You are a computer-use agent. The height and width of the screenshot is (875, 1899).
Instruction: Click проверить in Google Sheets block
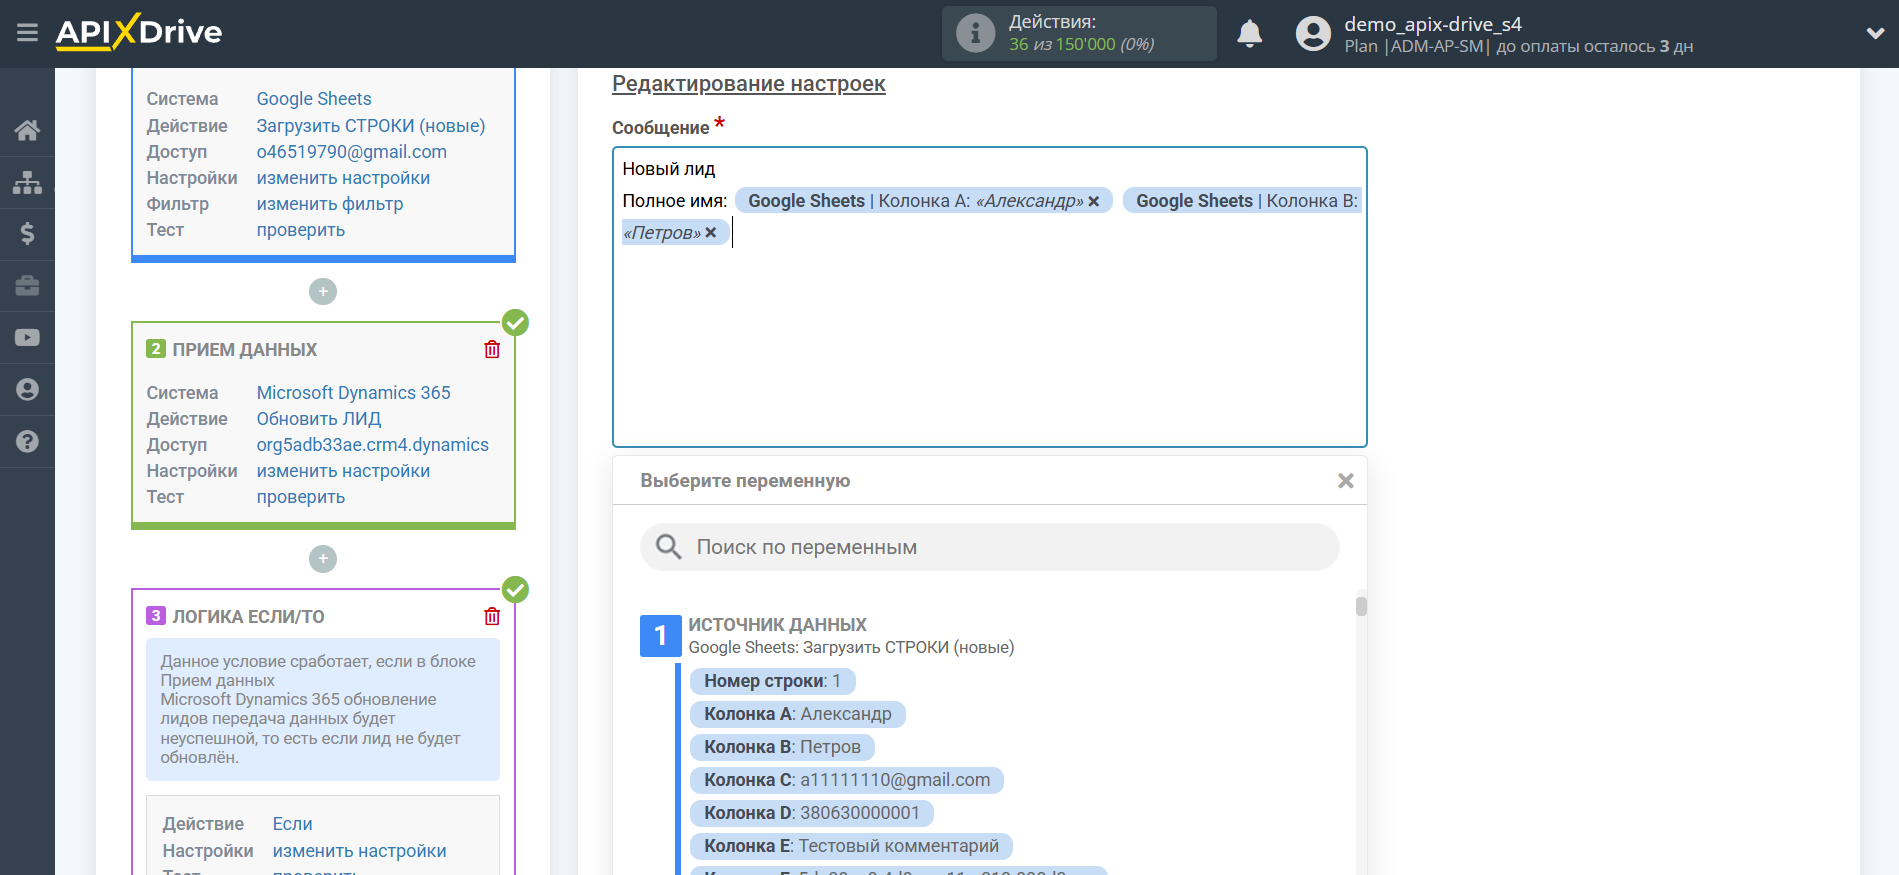pos(301,230)
